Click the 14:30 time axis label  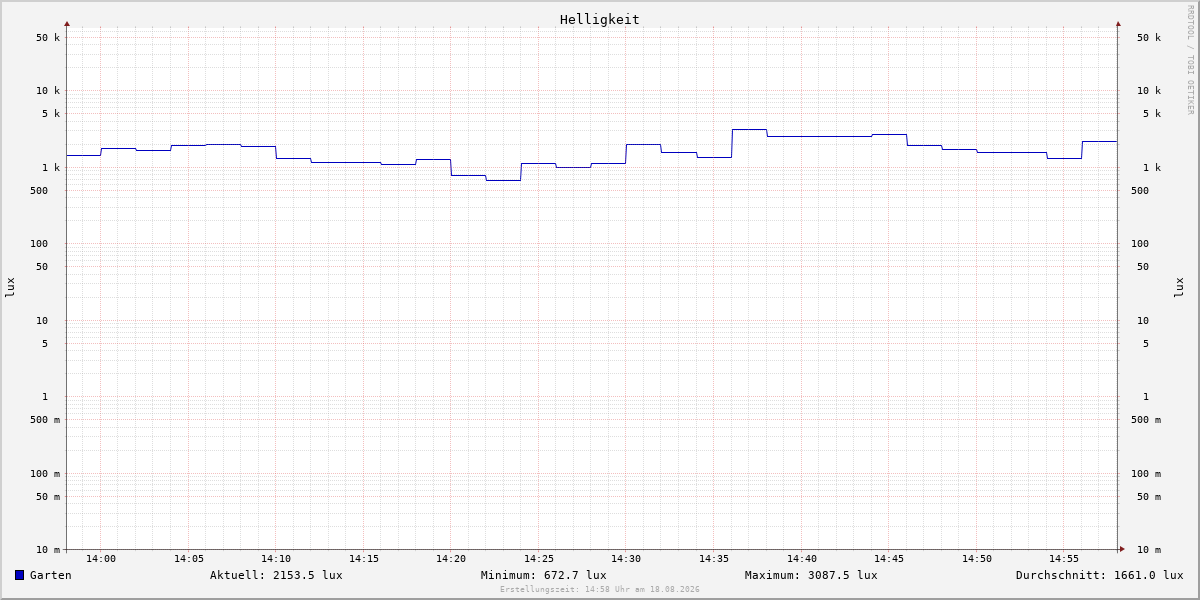point(626,559)
